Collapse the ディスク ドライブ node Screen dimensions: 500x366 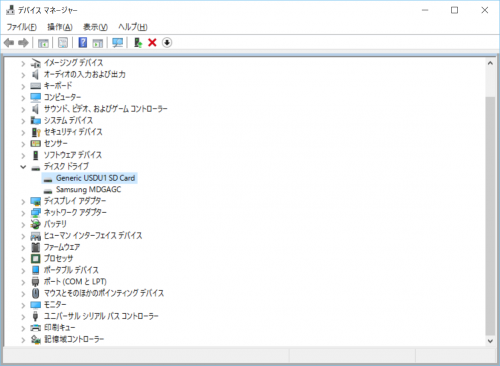point(23,167)
